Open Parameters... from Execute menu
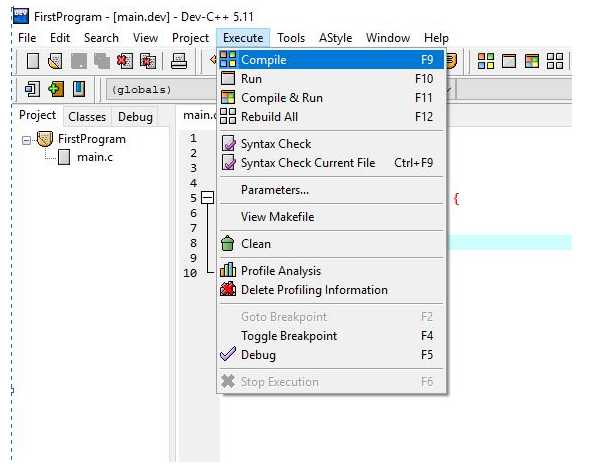 332,190
